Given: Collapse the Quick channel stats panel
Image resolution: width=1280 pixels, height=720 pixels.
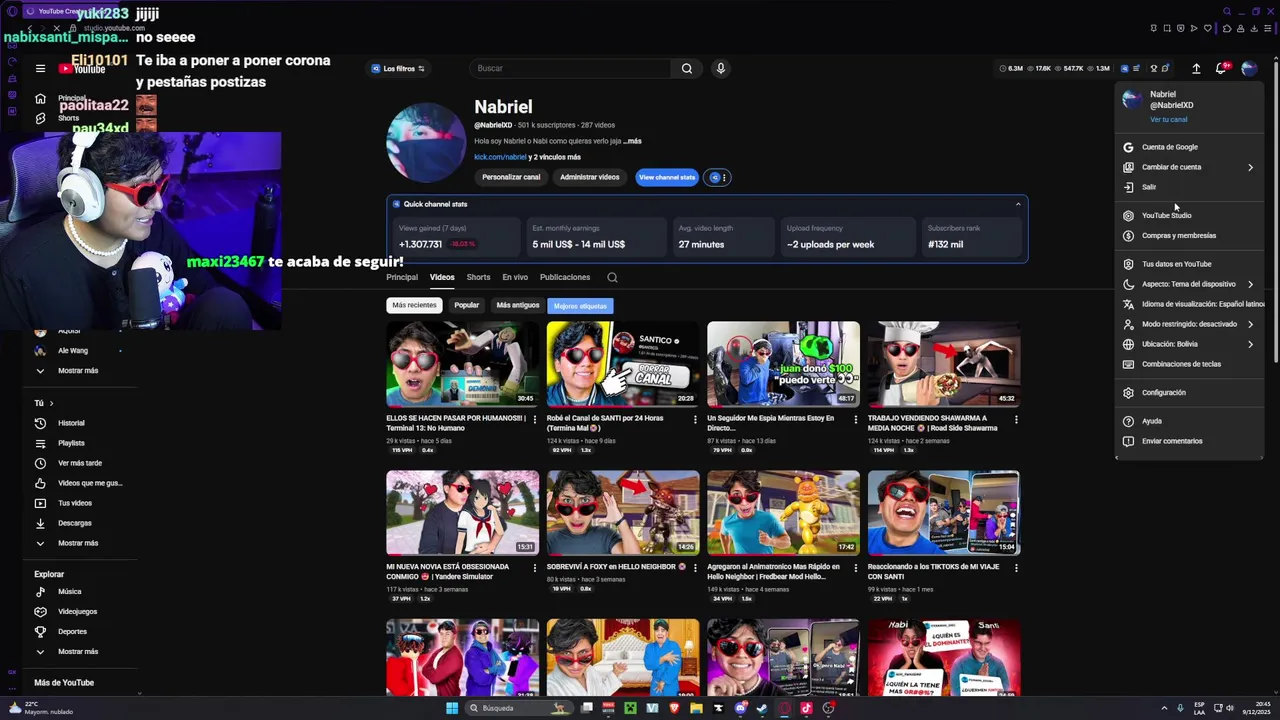Looking at the screenshot, I should pyautogui.click(x=1018, y=204).
